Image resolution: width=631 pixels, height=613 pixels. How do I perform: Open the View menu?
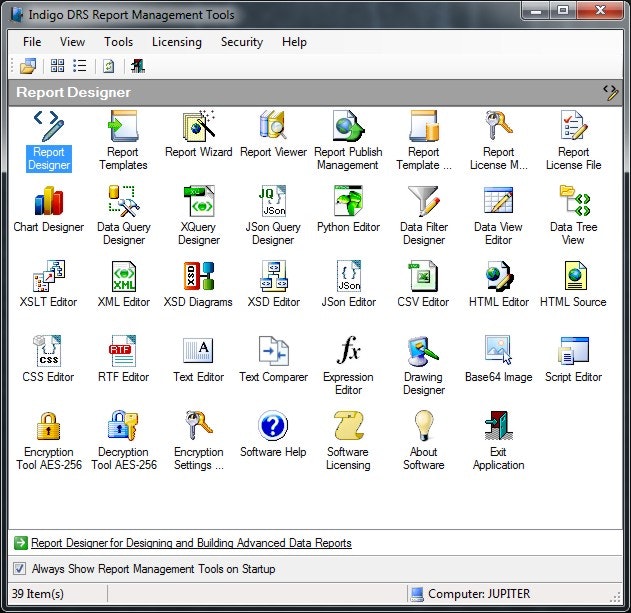click(x=72, y=42)
